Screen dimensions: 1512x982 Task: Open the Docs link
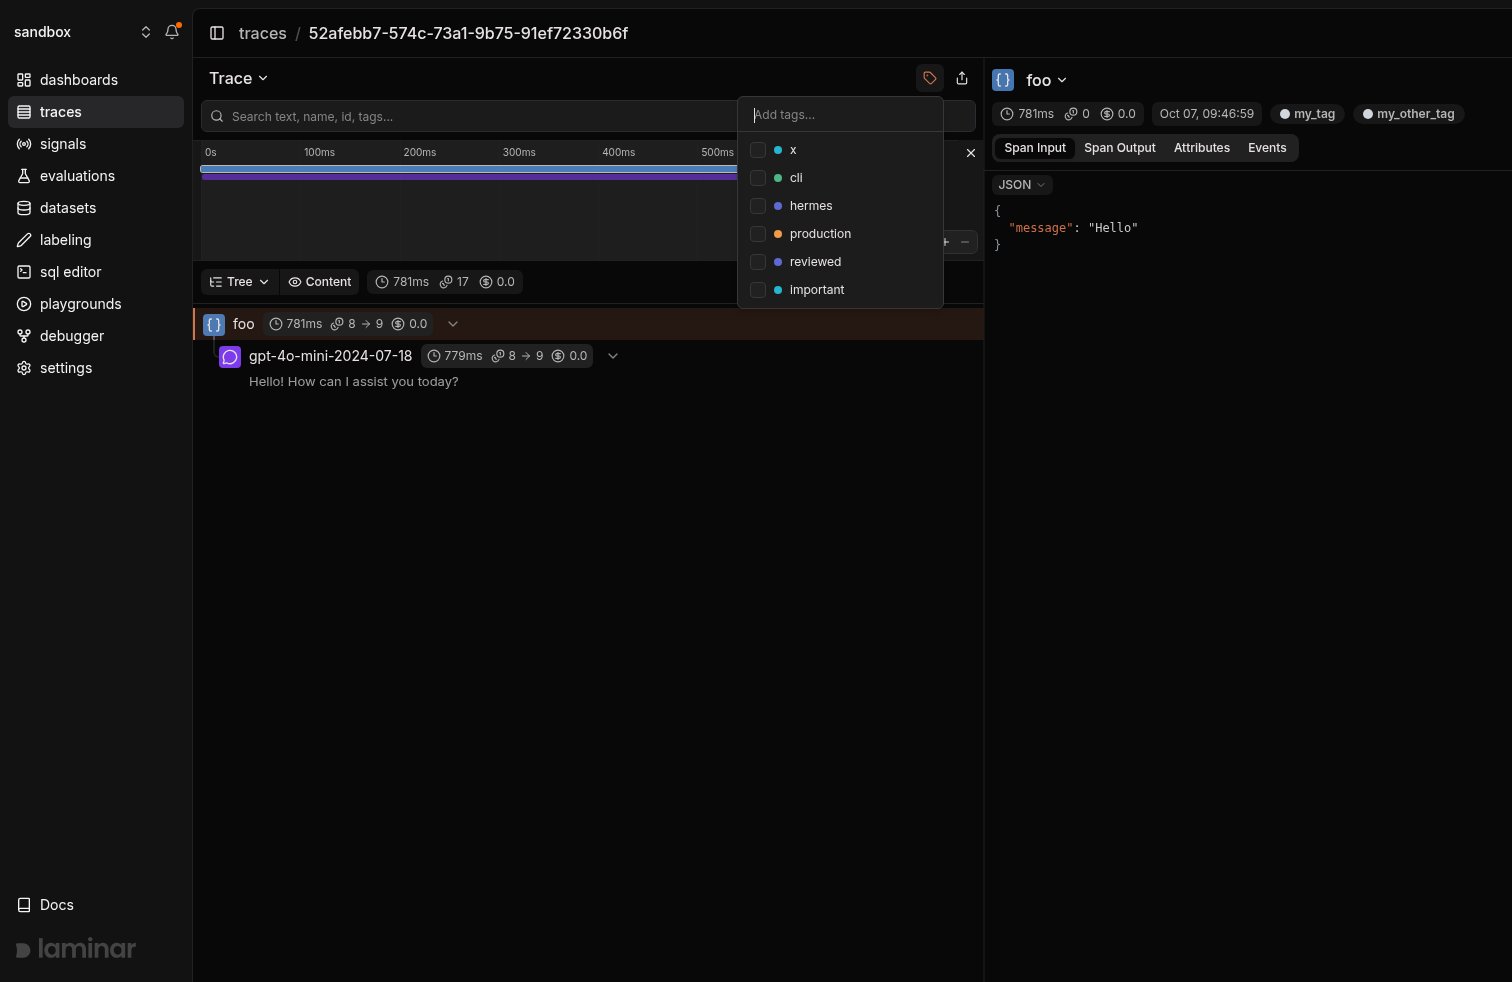46,905
